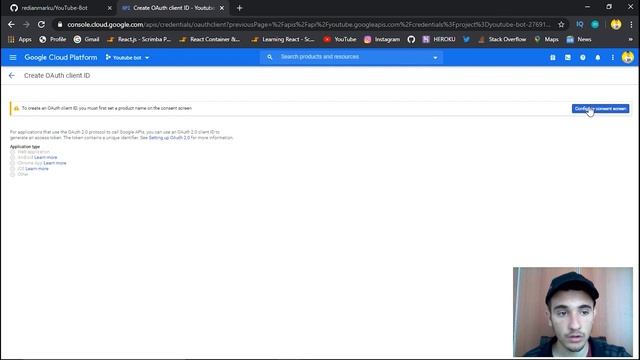The image size is (640, 360).
Task: Select the iOS radio button
Action: [x=12, y=169]
